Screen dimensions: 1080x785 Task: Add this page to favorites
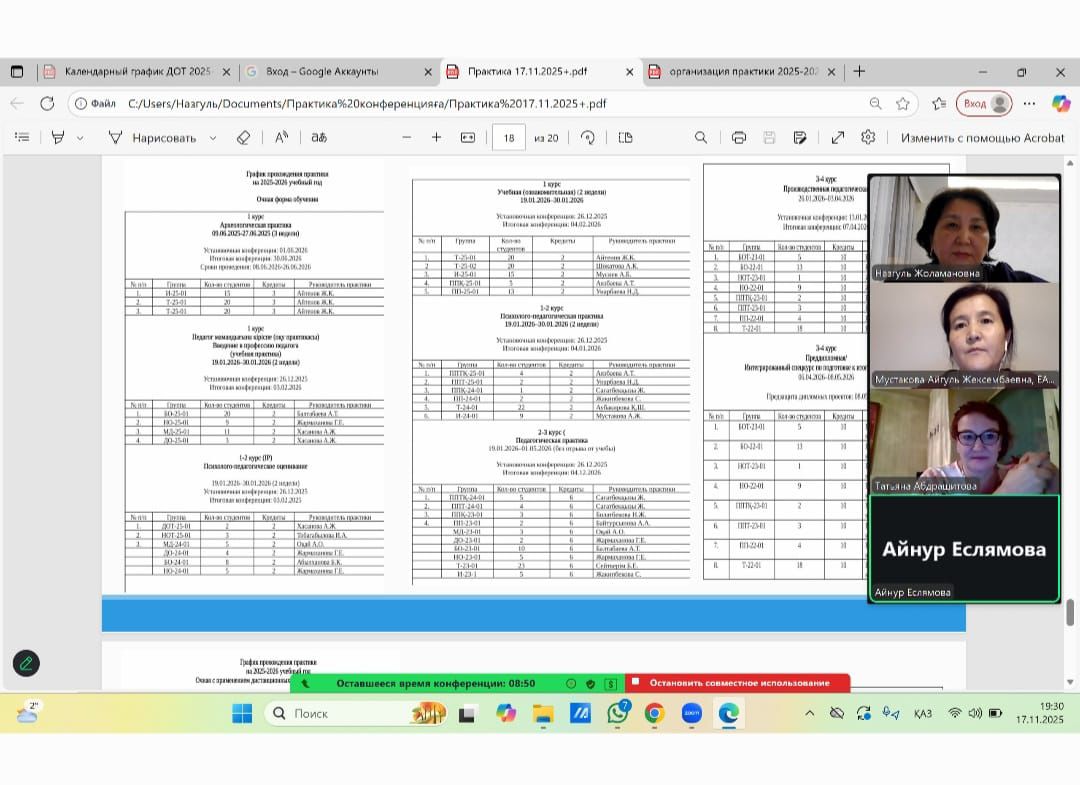903,103
